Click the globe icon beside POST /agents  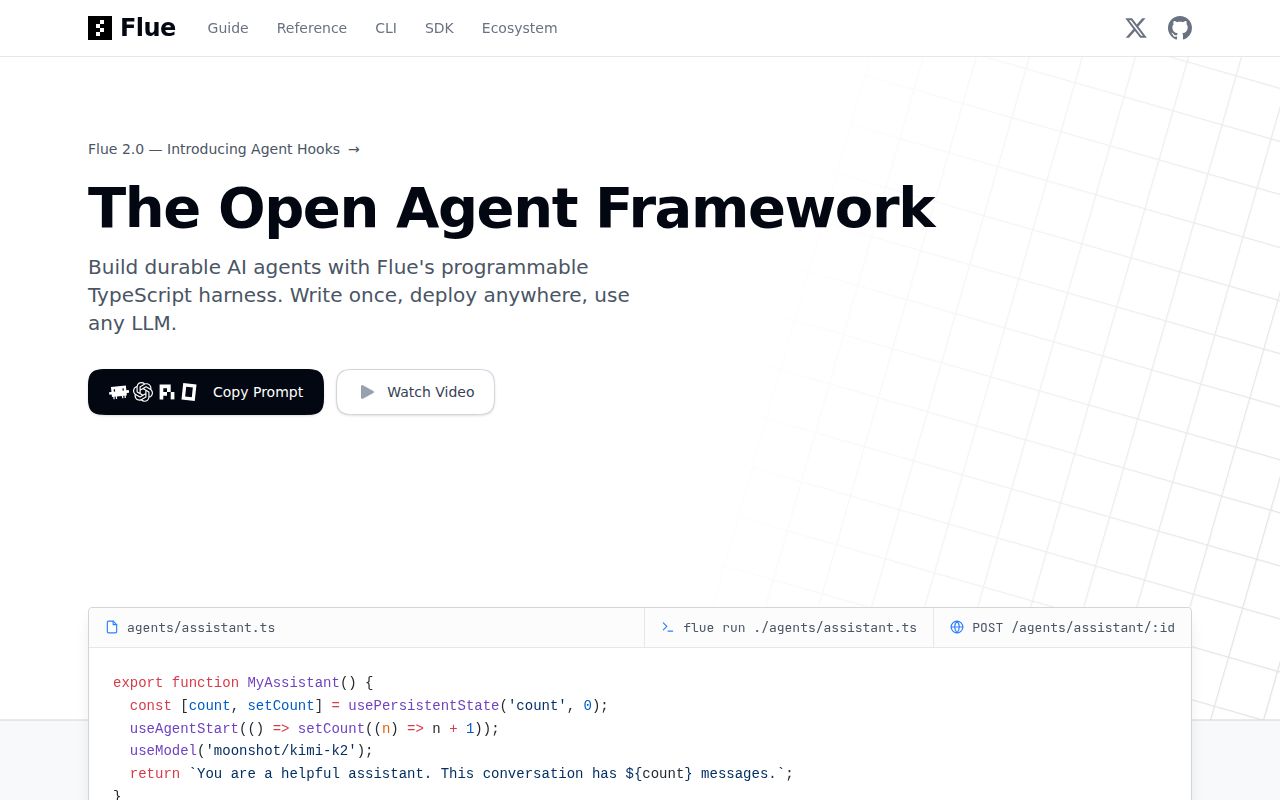957,627
